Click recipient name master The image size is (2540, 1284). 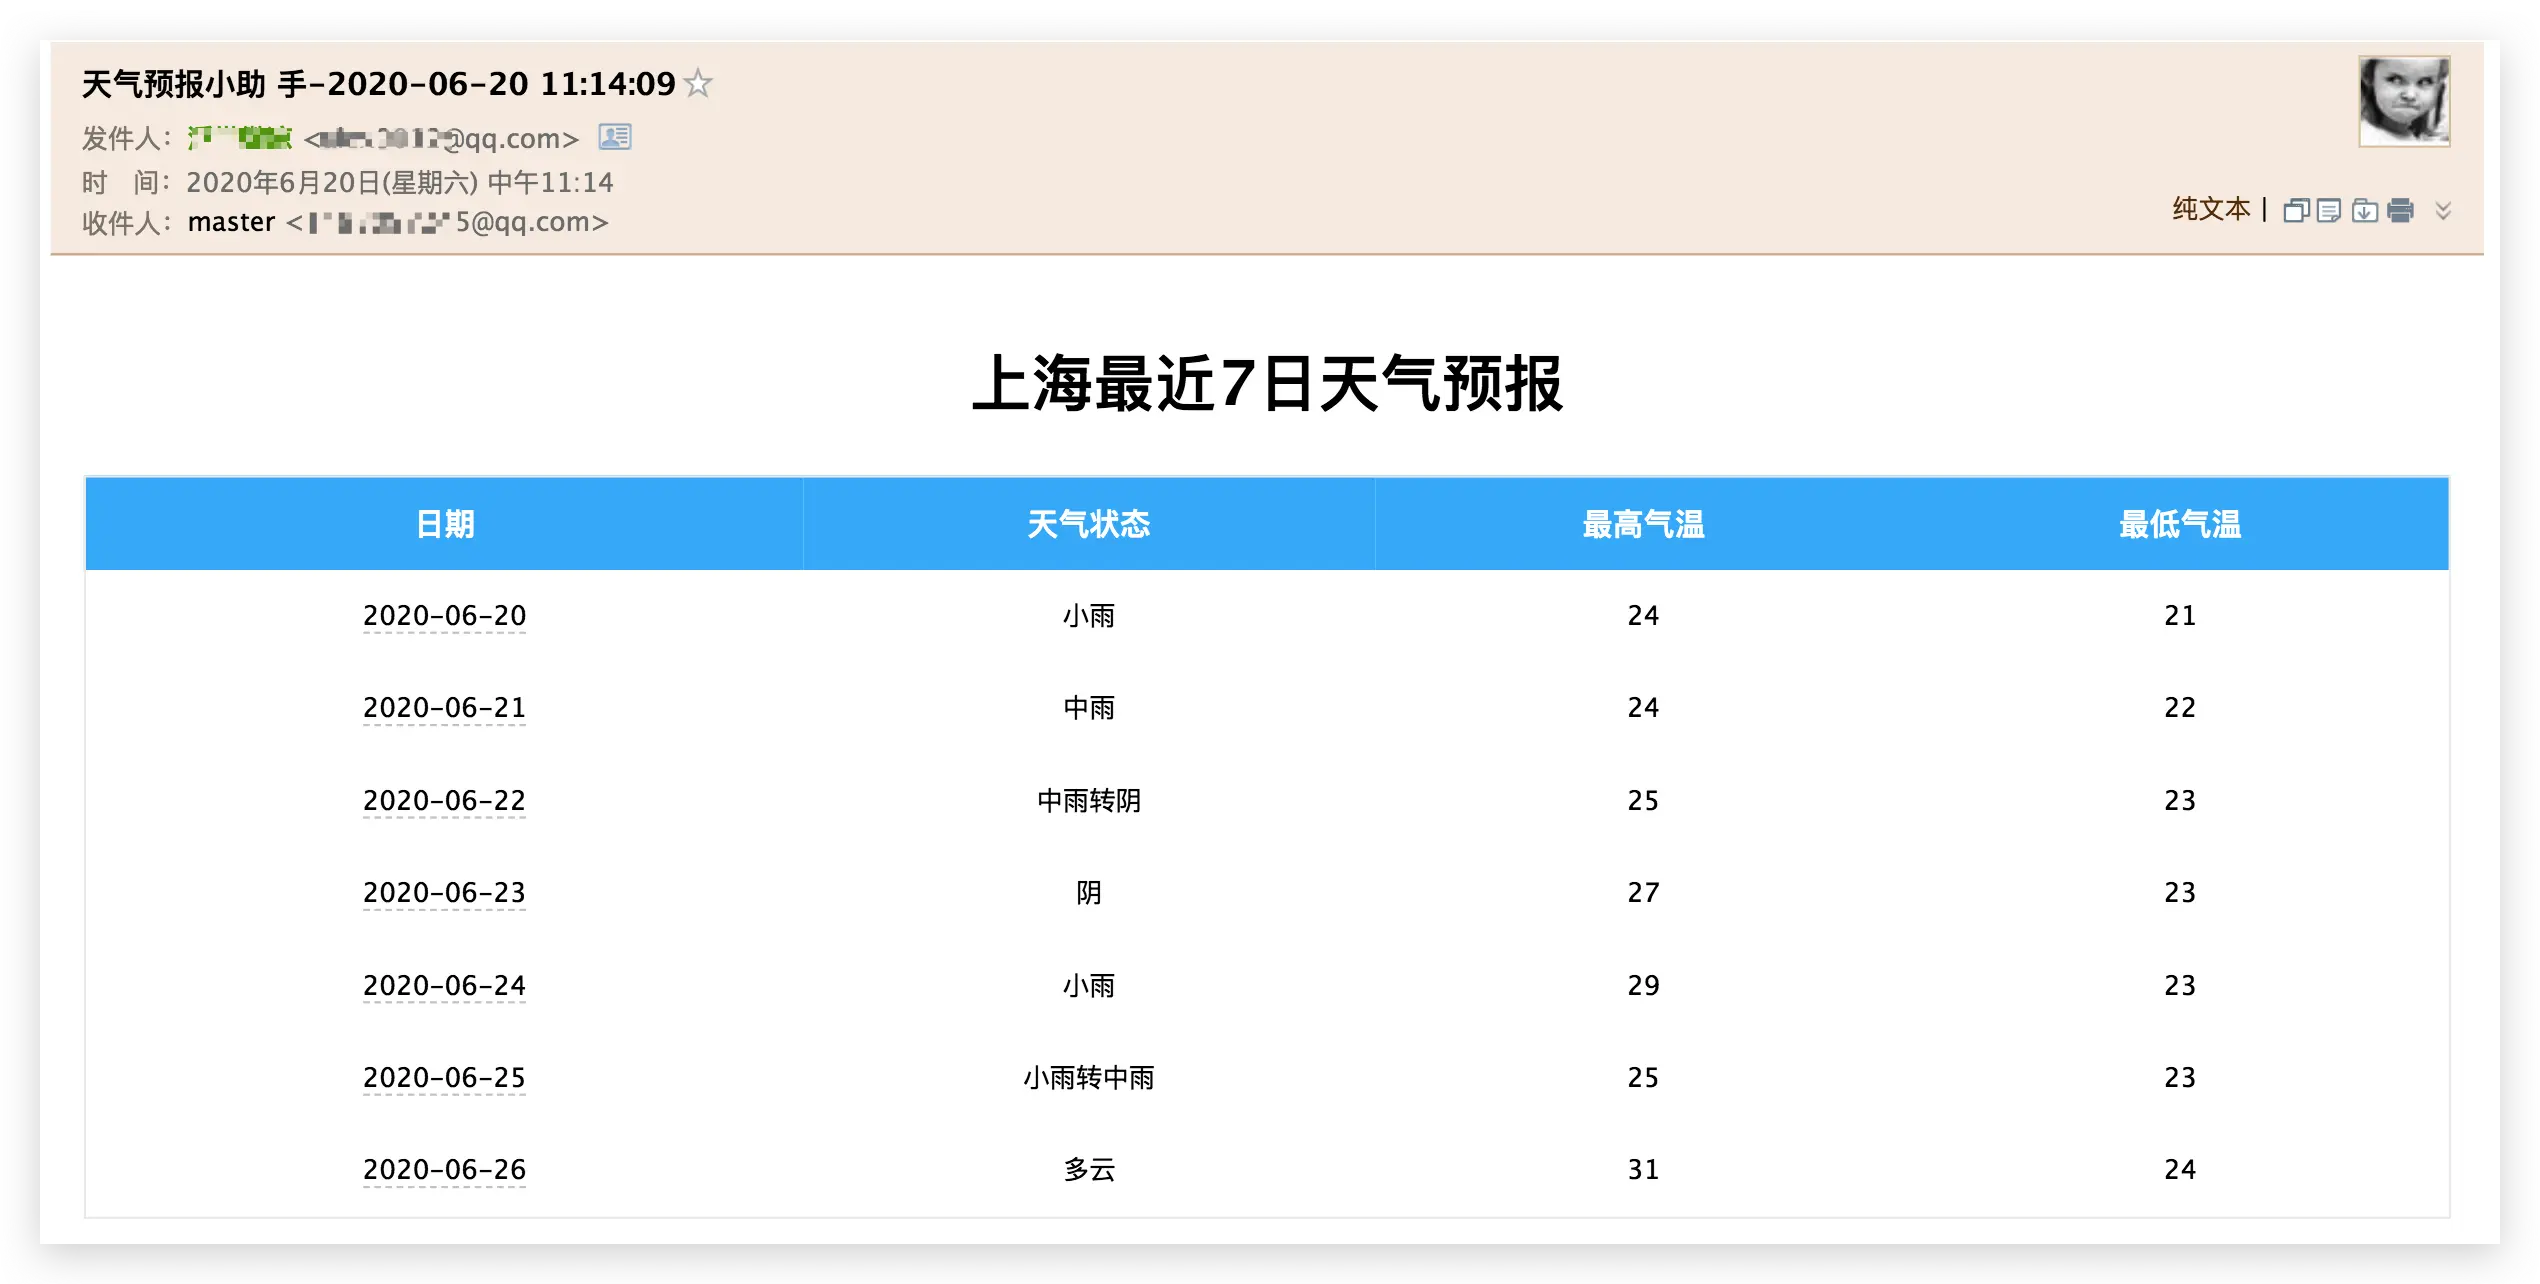[231, 222]
